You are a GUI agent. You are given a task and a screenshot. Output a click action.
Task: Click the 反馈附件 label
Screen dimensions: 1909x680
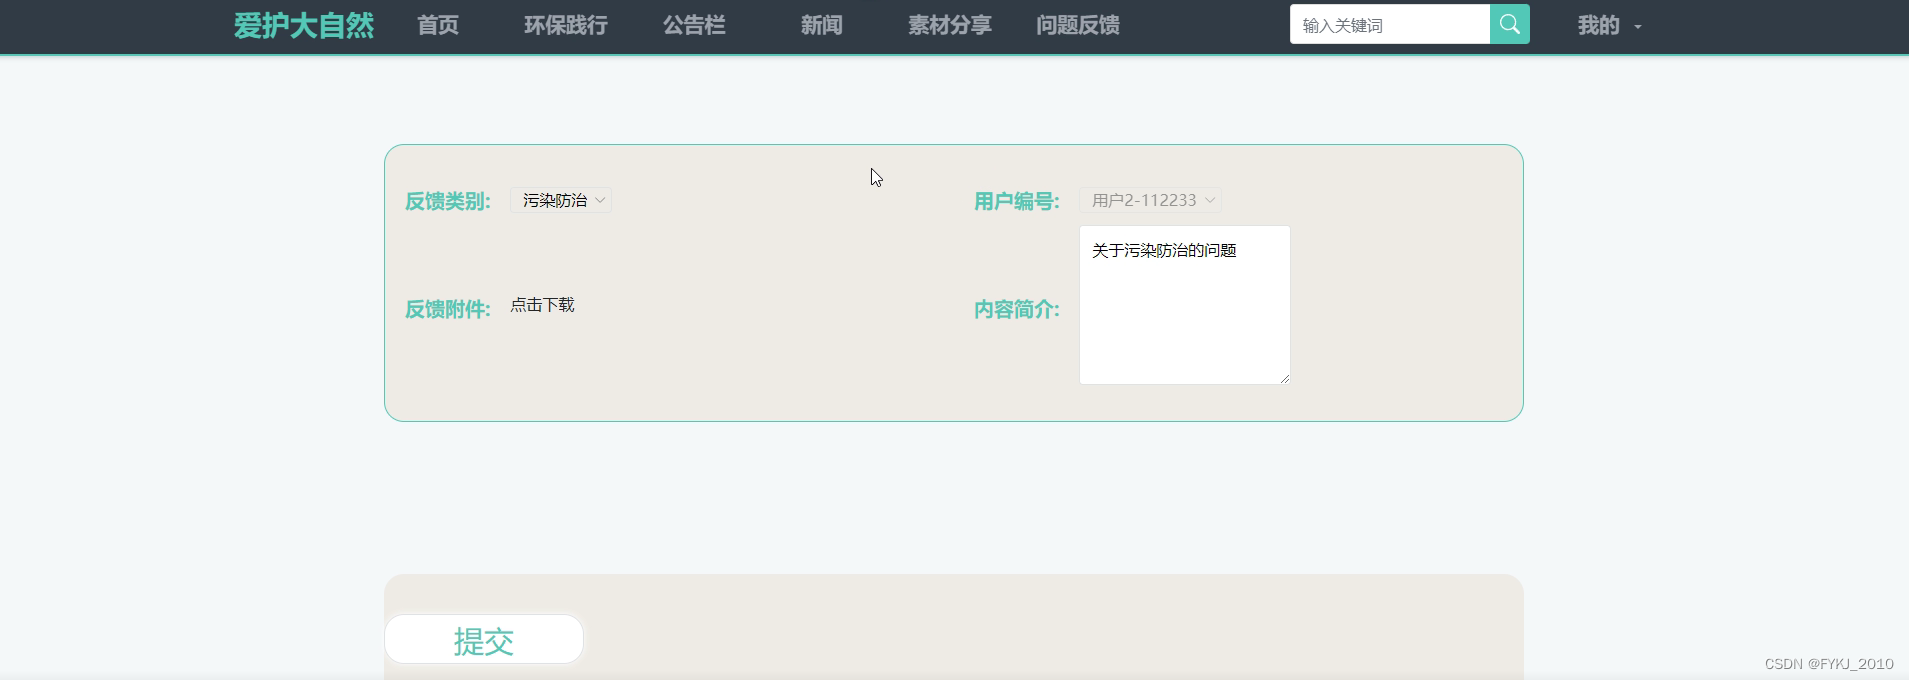447,309
